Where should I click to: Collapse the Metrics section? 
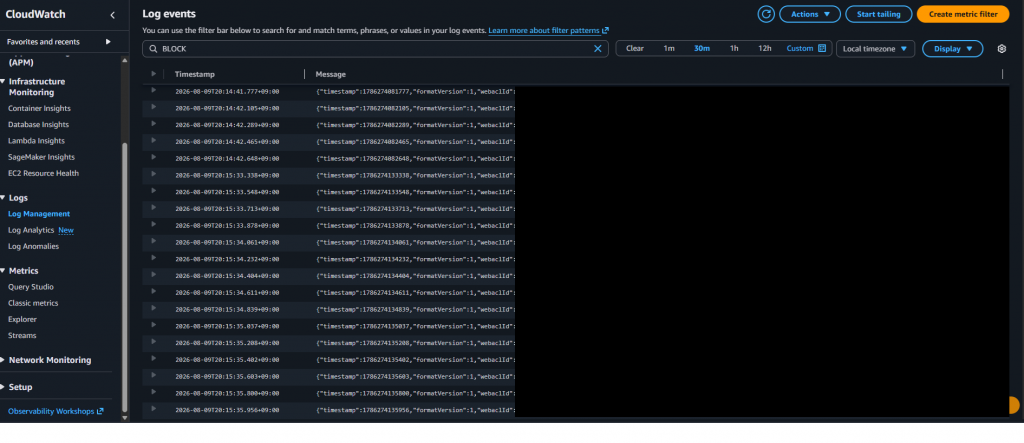tap(3, 271)
